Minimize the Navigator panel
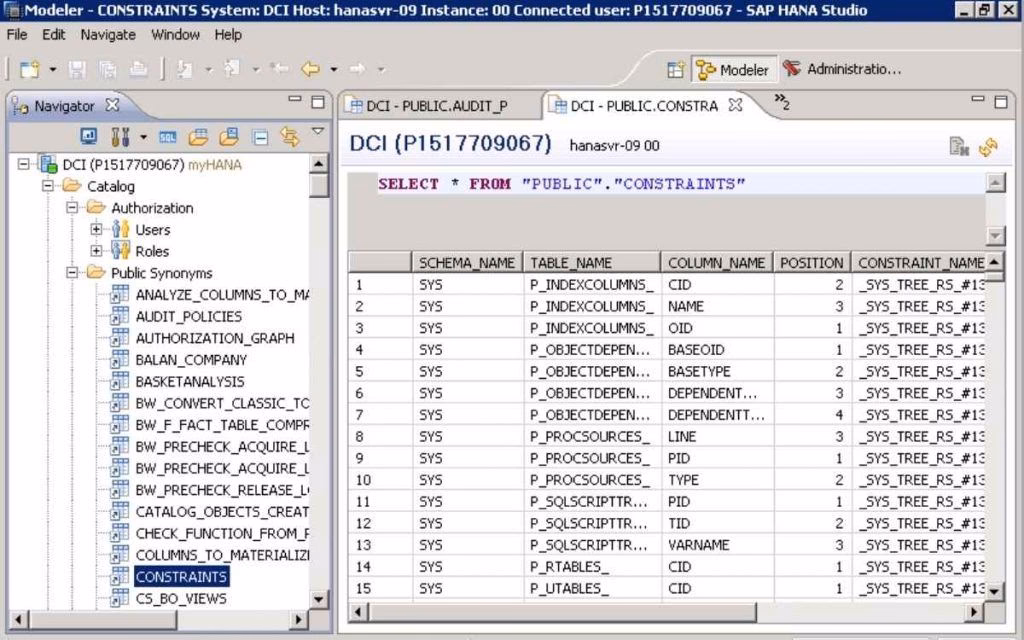This screenshot has width=1024, height=640. 295,99
